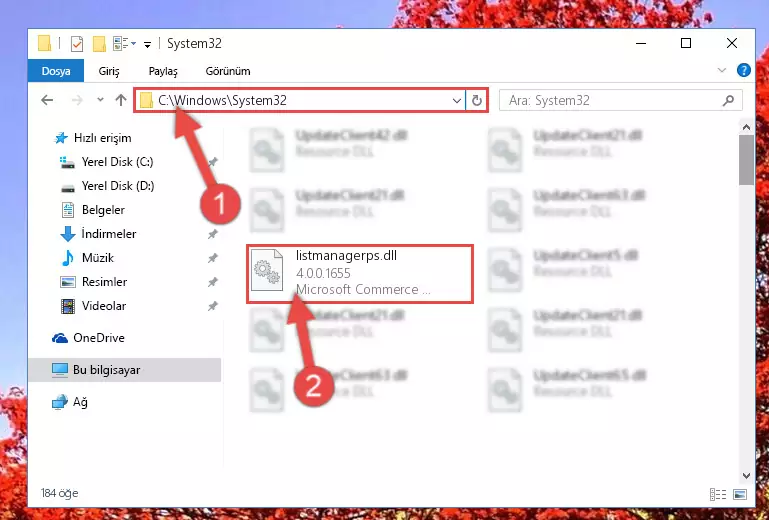769x520 pixels.
Task: Open the Customize Quick Access Toolbar dropdown
Action: point(147,45)
